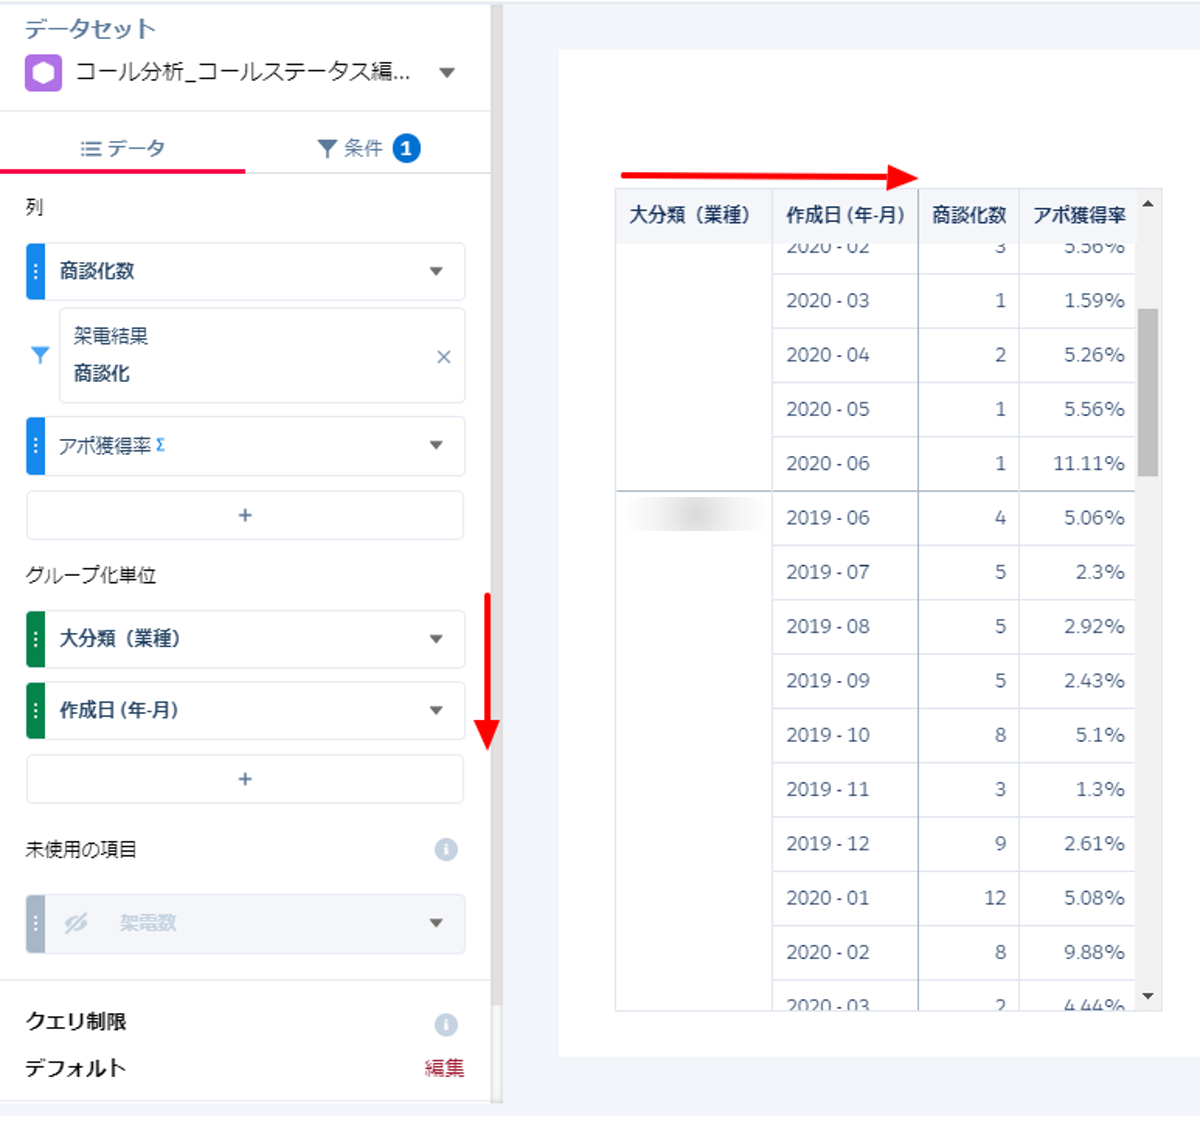Add a new column with plus button
Viewport: 1200px width, 1125px height.
point(245,516)
